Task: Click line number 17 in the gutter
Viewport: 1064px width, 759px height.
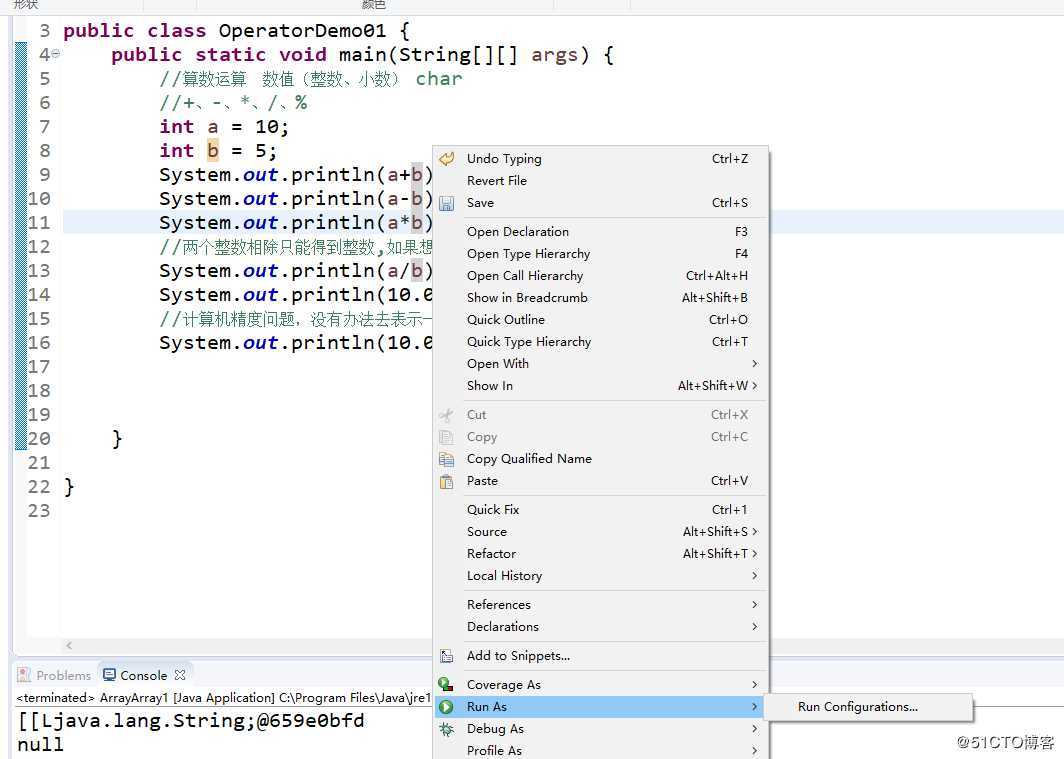Action: 39,367
